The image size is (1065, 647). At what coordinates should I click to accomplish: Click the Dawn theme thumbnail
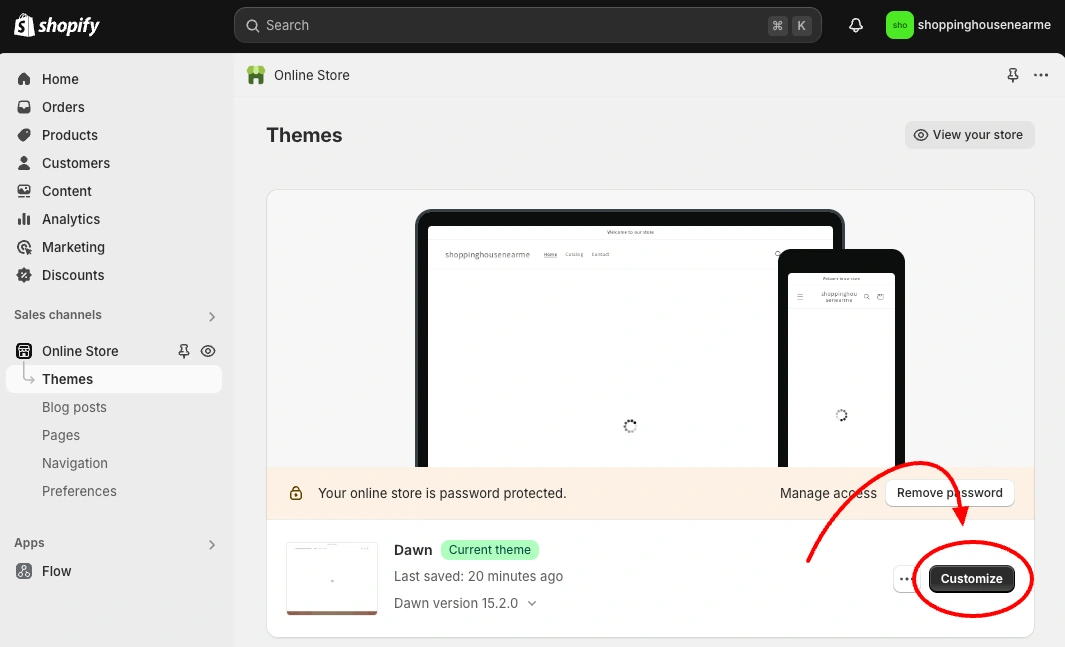point(331,578)
